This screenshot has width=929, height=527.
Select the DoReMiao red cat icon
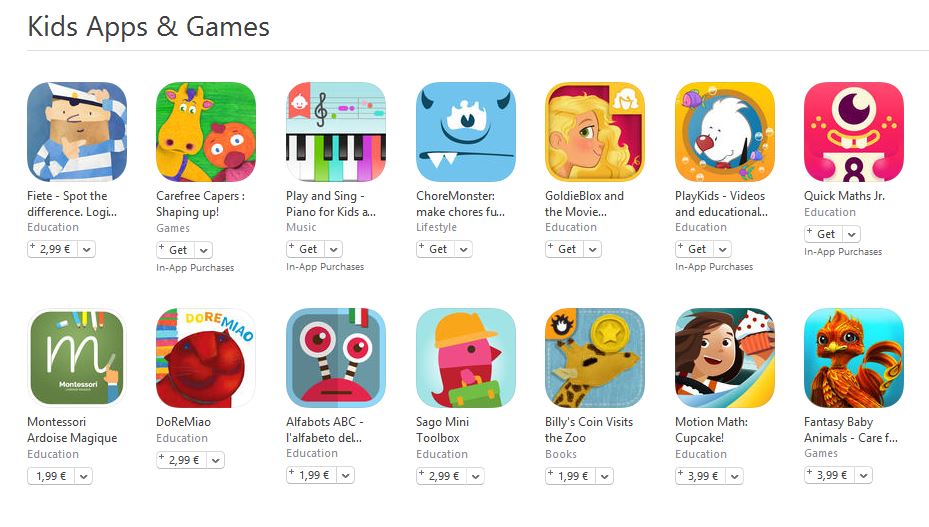pyautogui.click(x=206, y=357)
